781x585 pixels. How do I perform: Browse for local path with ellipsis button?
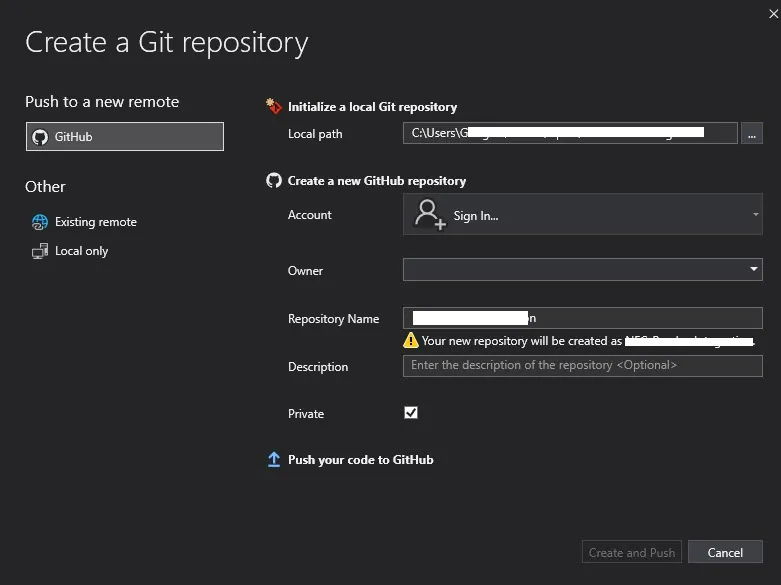pyautogui.click(x=752, y=133)
